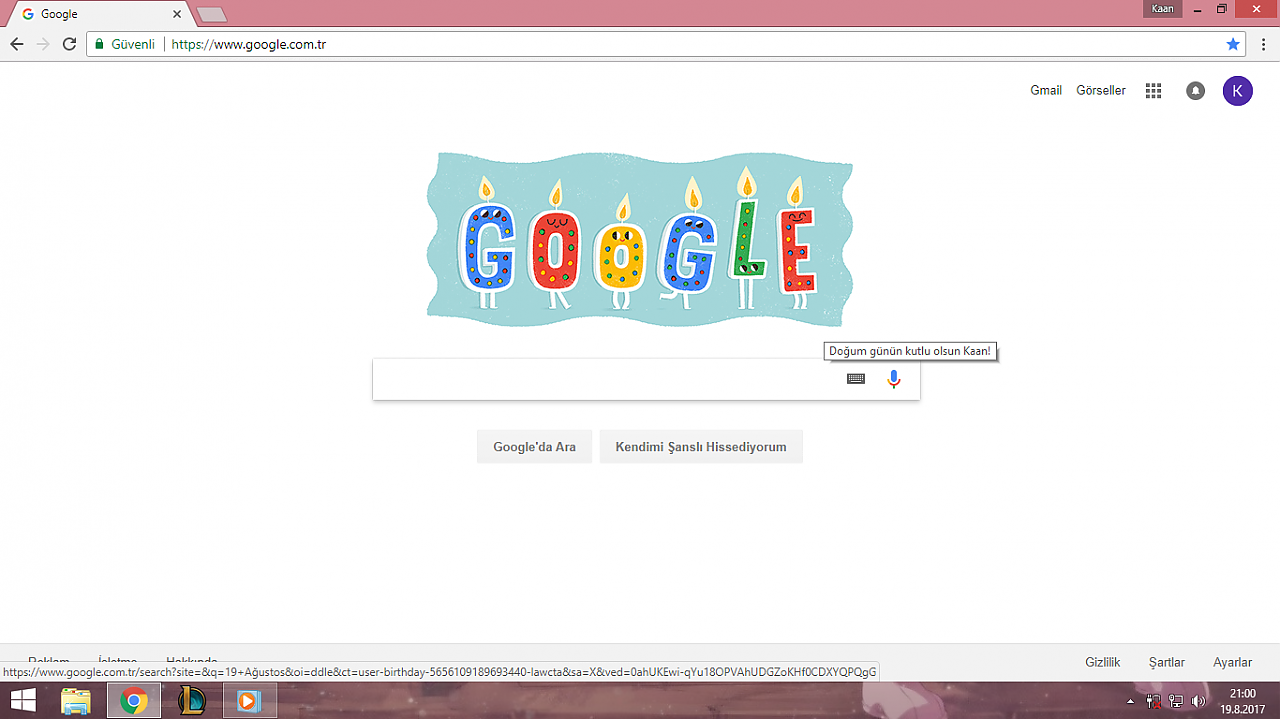Open File Explorer from taskbar
The image size is (1280, 719).
[77, 701]
